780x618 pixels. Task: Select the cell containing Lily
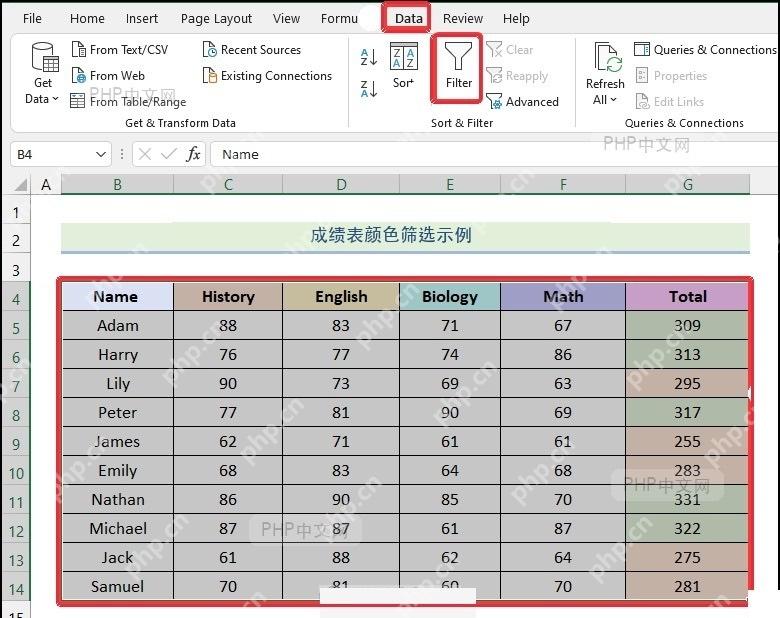(118, 383)
